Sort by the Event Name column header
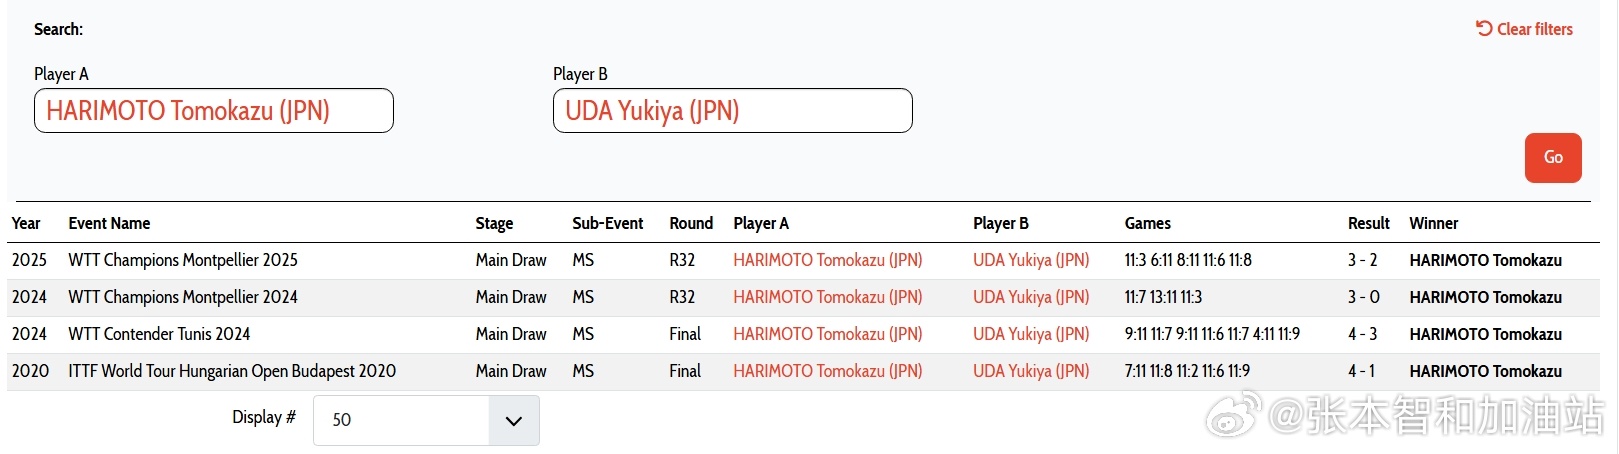This screenshot has height=454, width=1619. pyautogui.click(x=109, y=223)
